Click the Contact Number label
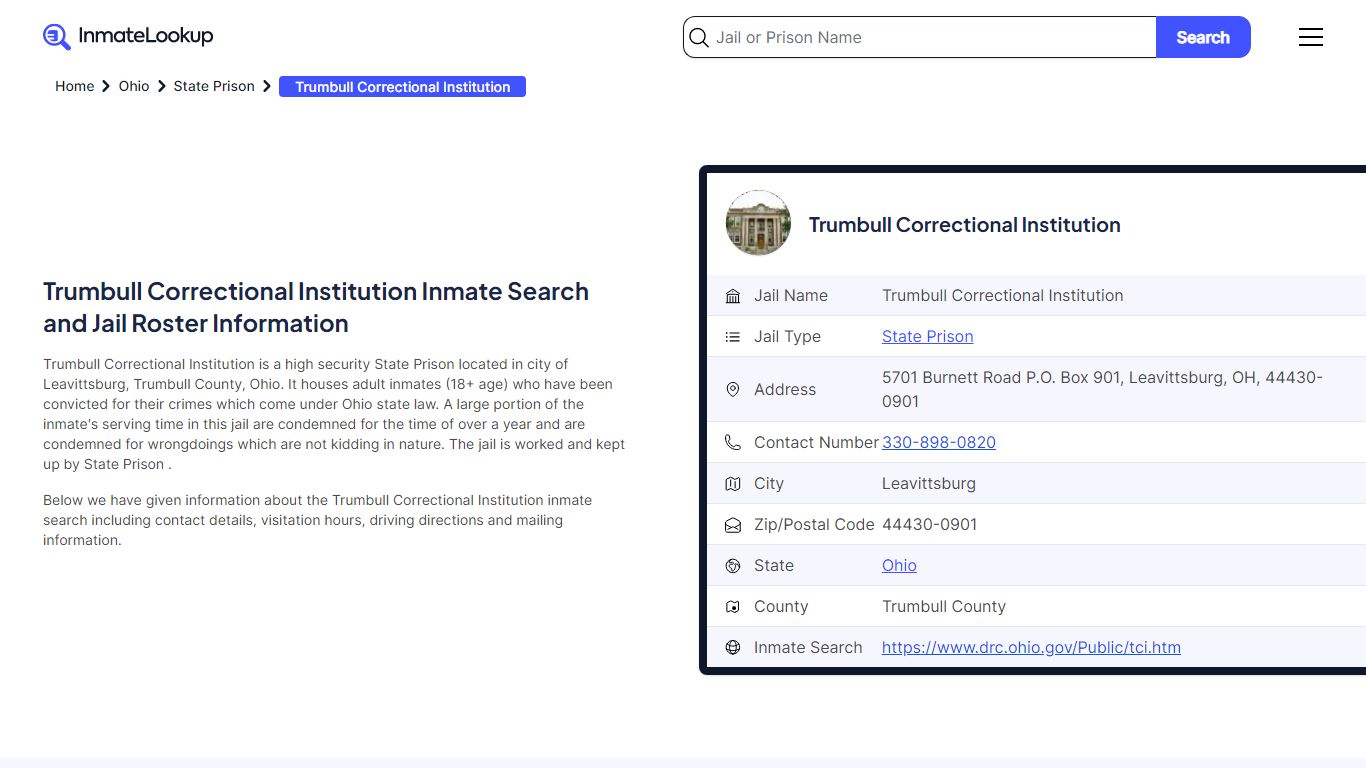This screenshot has height=768, width=1366. (x=816, y=443)
